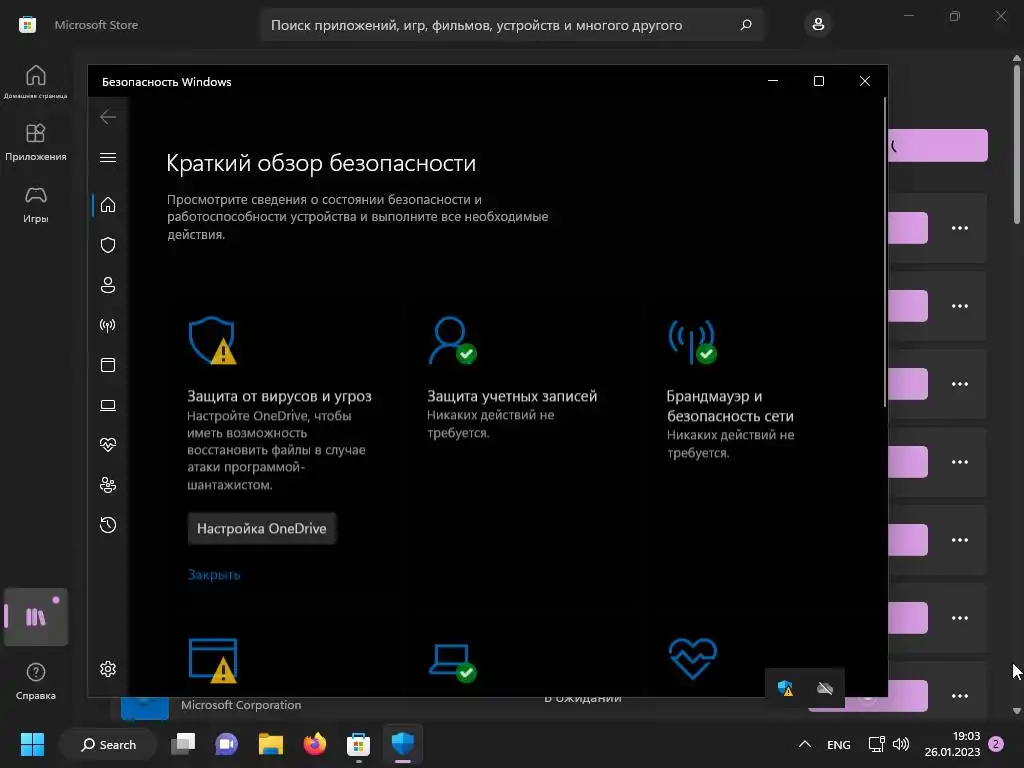
Task: Open Device performance & health heart sidebar icon
Action: tap(108, 445)
